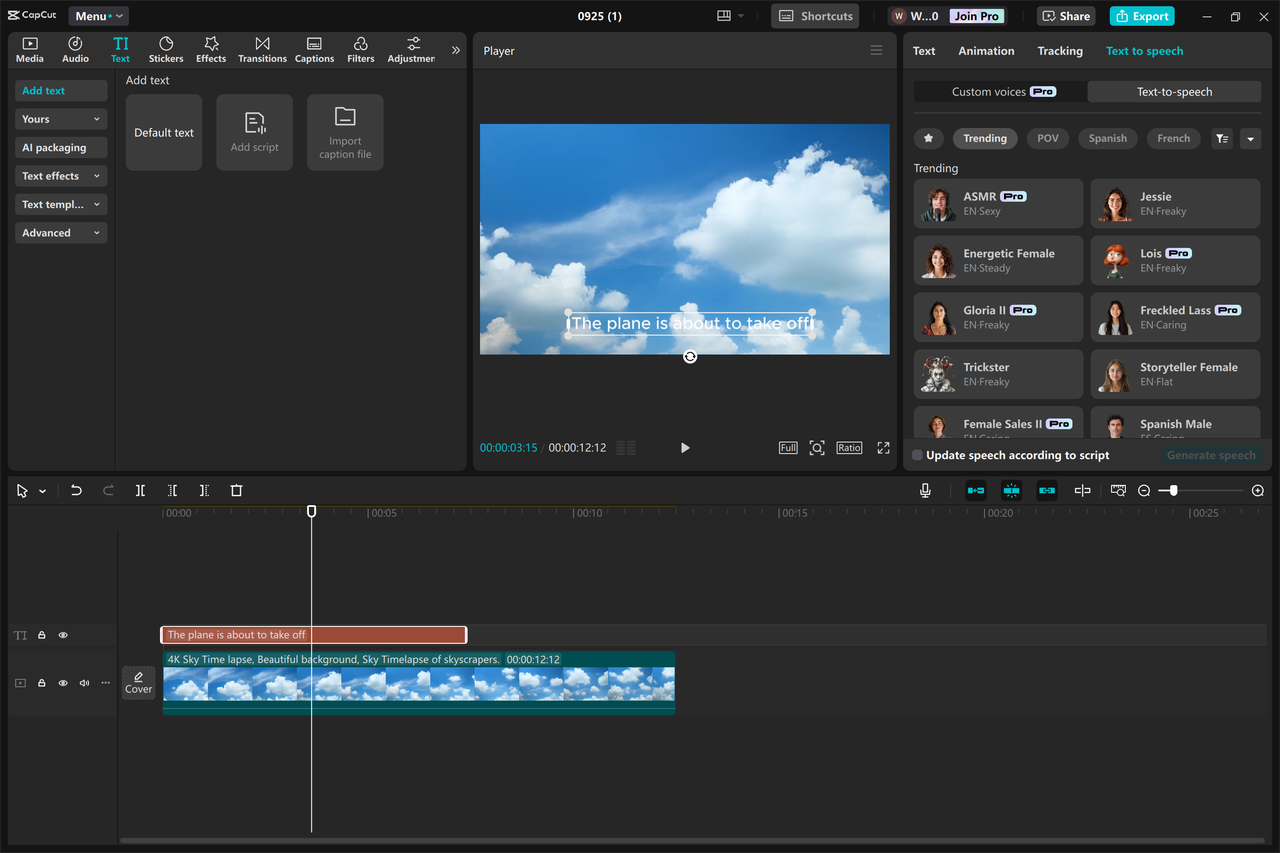Image resolution: width=1280 pixels, height=853 pixels.
Task: Open the Audio panel
Action: 75,49
